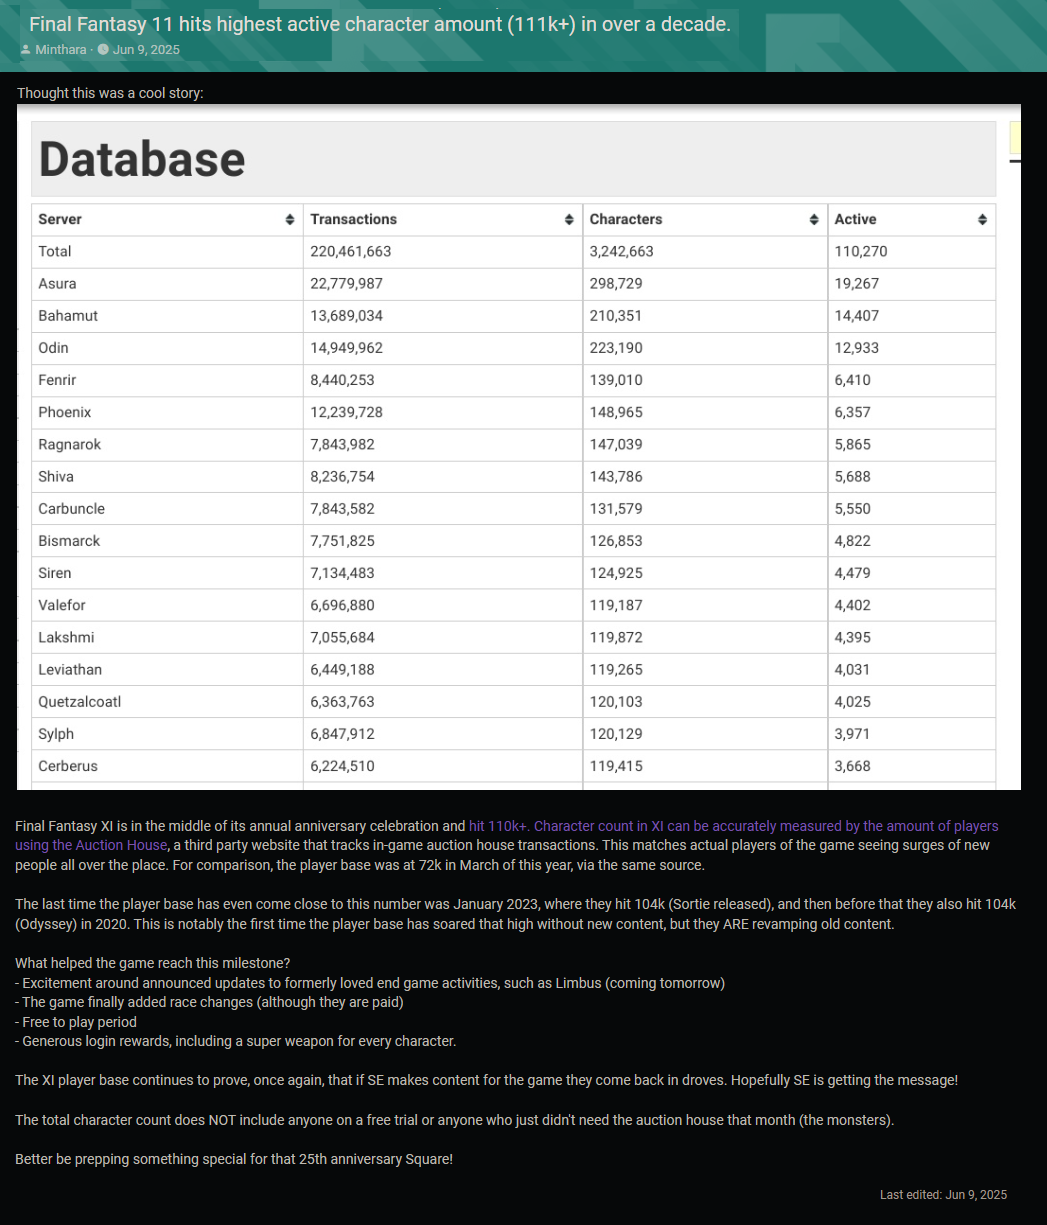Image resolution: width=1047 pixels, height=1225 pixels.
Task: Click the clock icon beside Jun 9, 2025
Action: pos(103,50)
